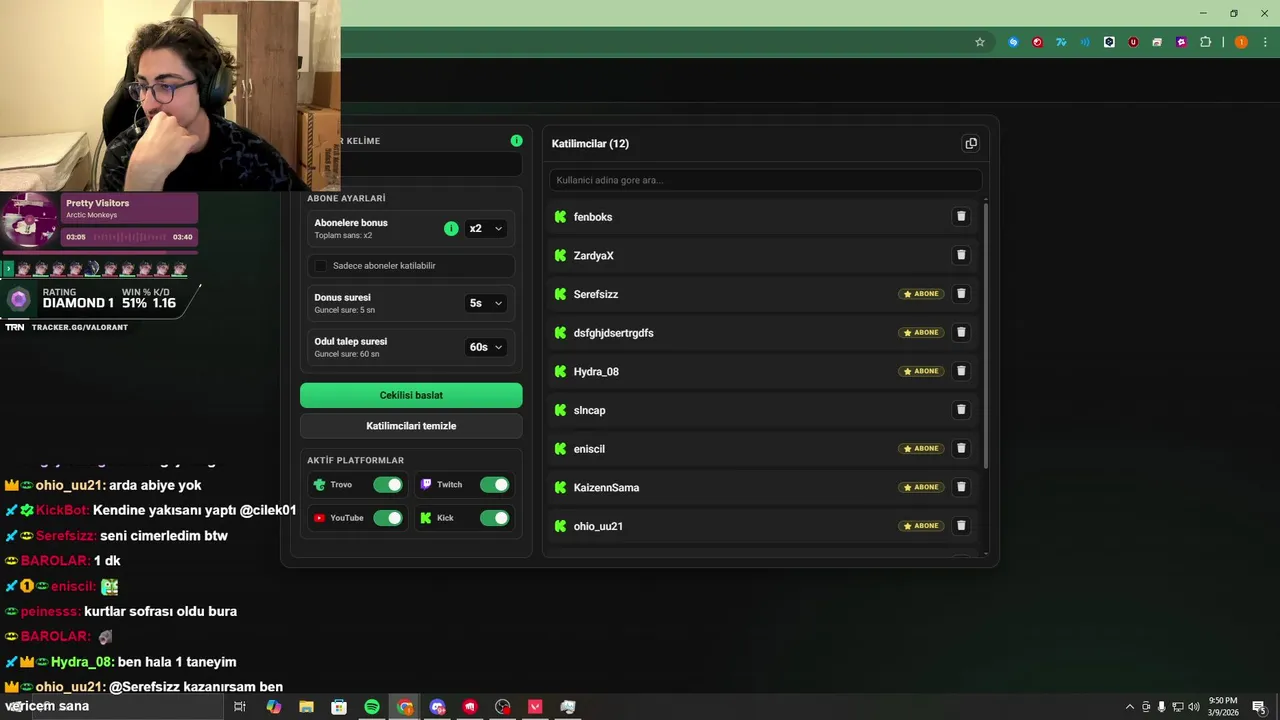1280x720 pixels.
Task: Open the browser Extensions puzzle menu
Action: (x=1205, y=42)
